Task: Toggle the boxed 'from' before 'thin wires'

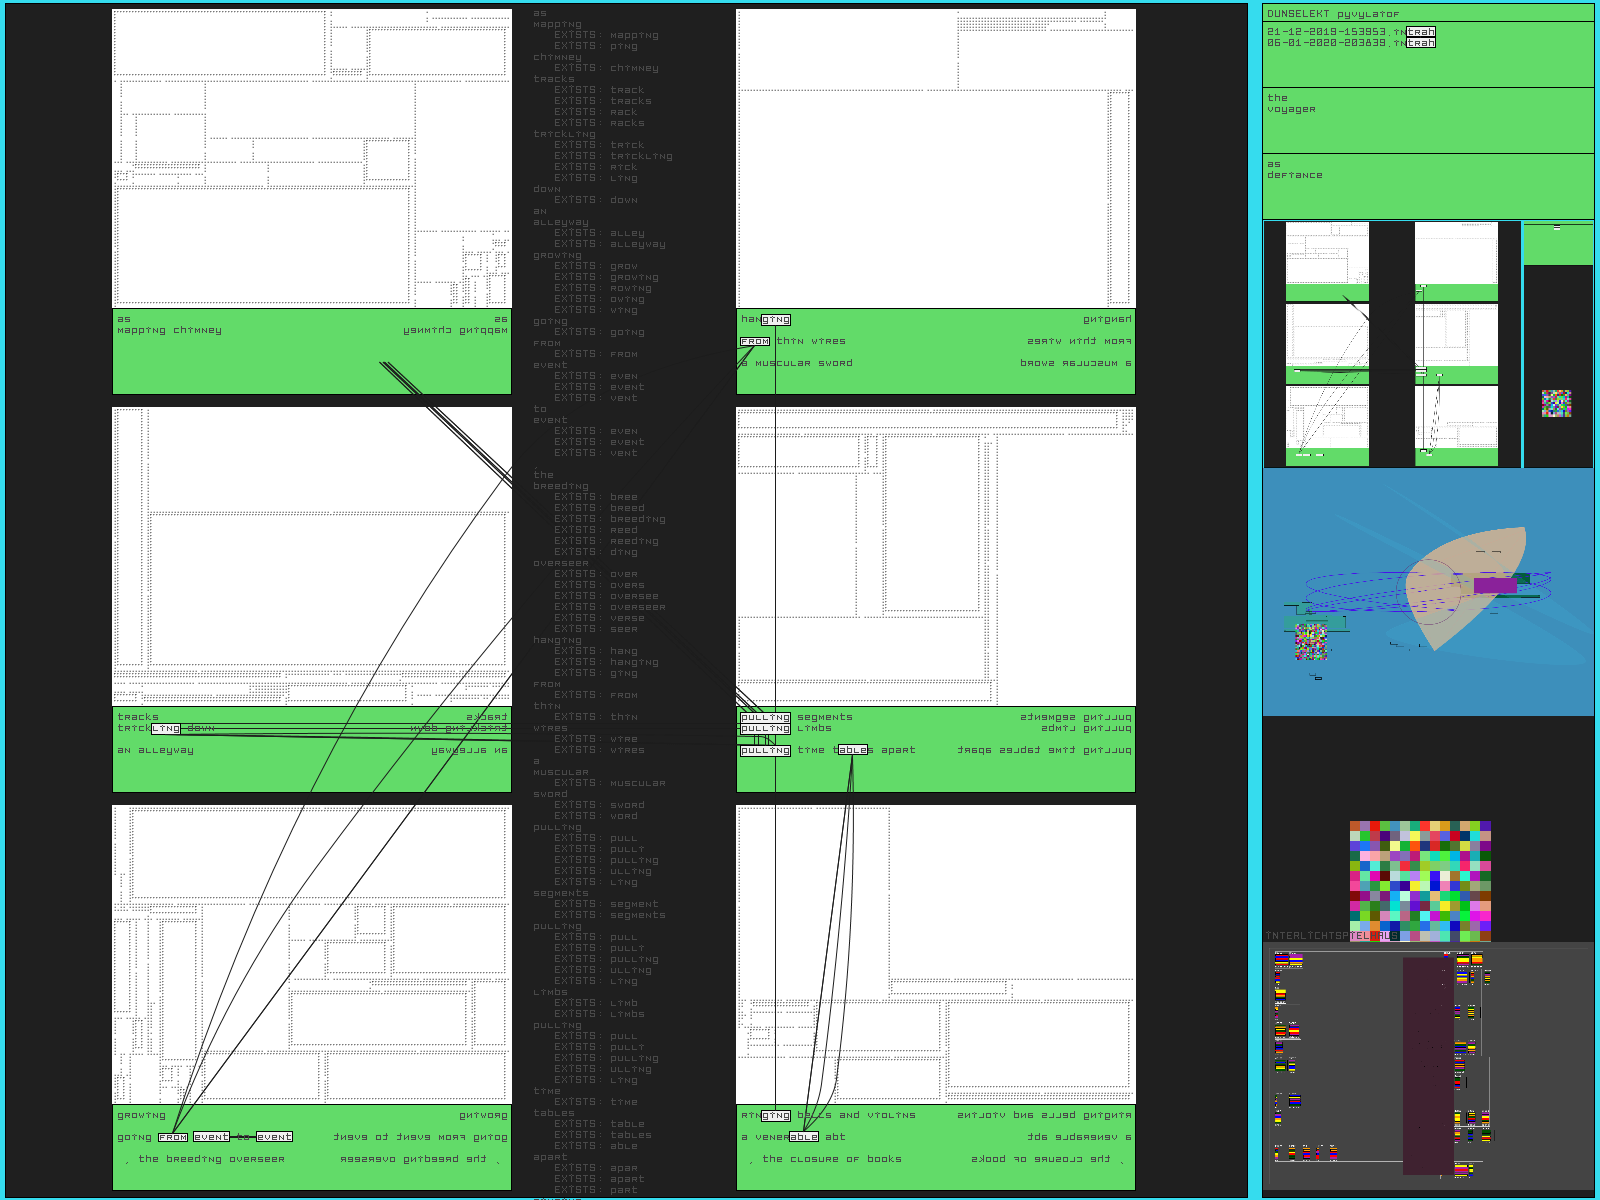Action: (755, 341)
